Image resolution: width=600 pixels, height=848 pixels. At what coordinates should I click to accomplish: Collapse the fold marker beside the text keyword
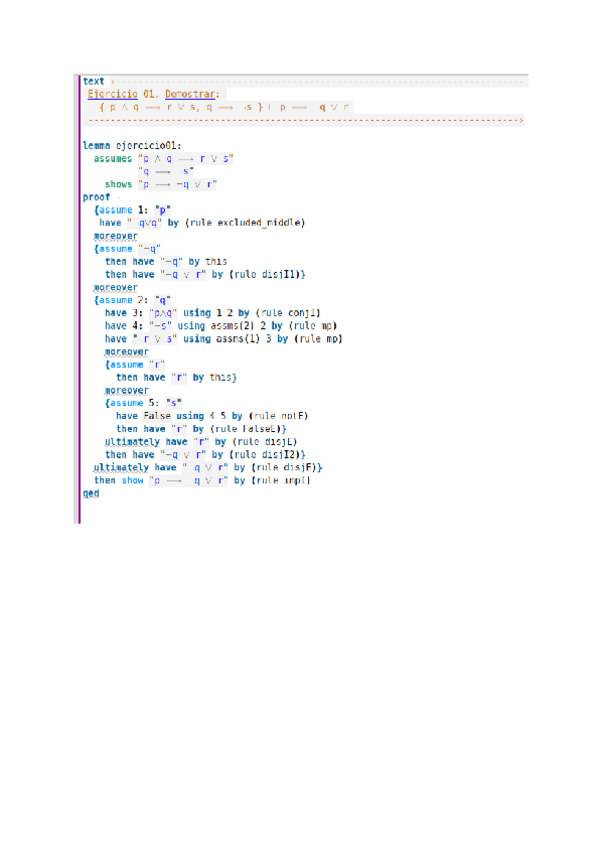[x=112, y=81]
